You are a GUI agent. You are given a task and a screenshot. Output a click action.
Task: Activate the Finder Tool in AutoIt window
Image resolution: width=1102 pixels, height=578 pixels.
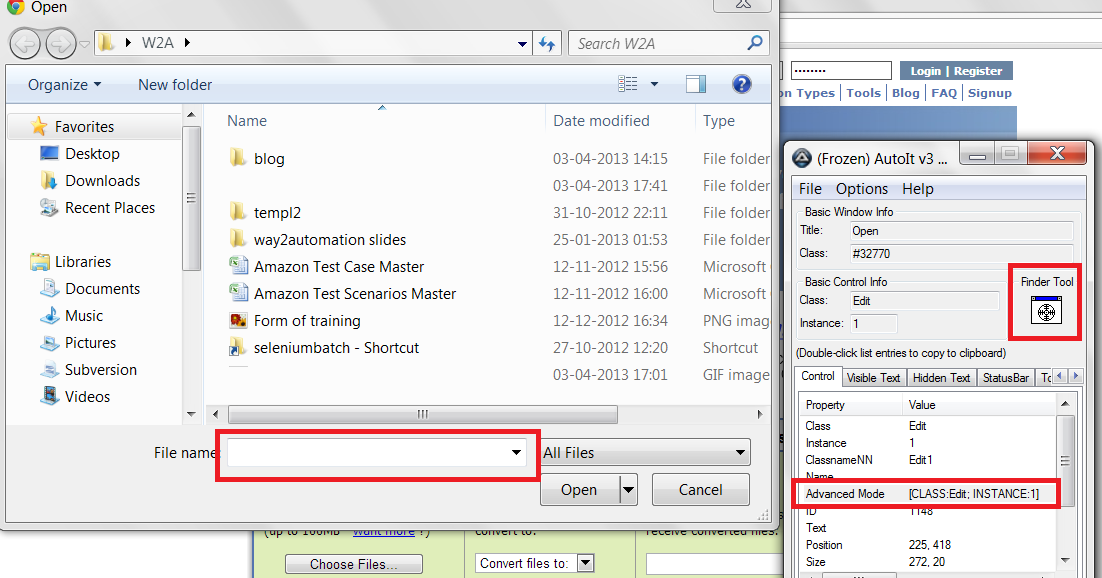pos(1045,312)
